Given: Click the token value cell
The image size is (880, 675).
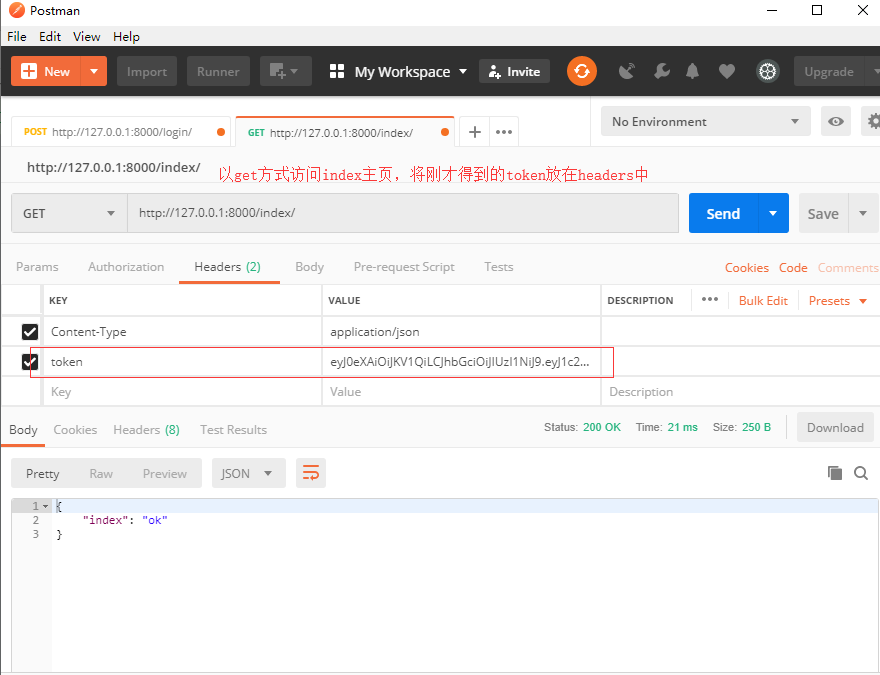Looking at the screenshot, I should coord(461,362).
